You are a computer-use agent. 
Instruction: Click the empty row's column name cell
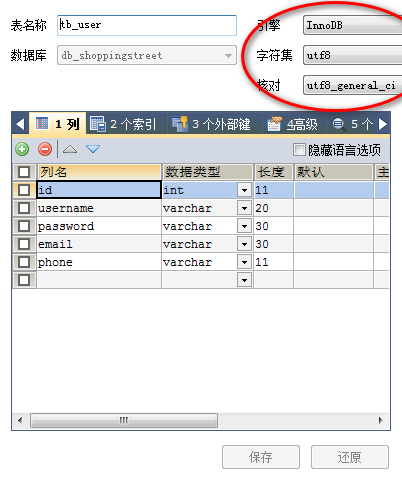(99, 280)
